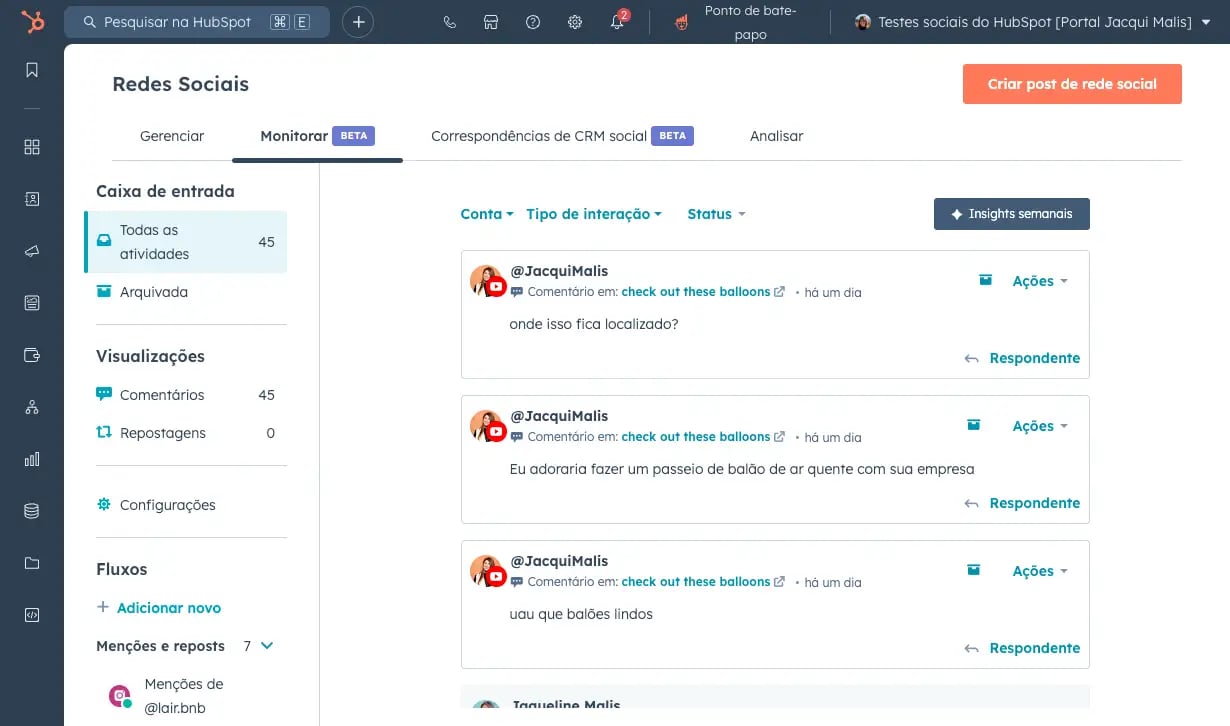
Task: Click the Criar post de rede social button
Action: (1071, 84)
